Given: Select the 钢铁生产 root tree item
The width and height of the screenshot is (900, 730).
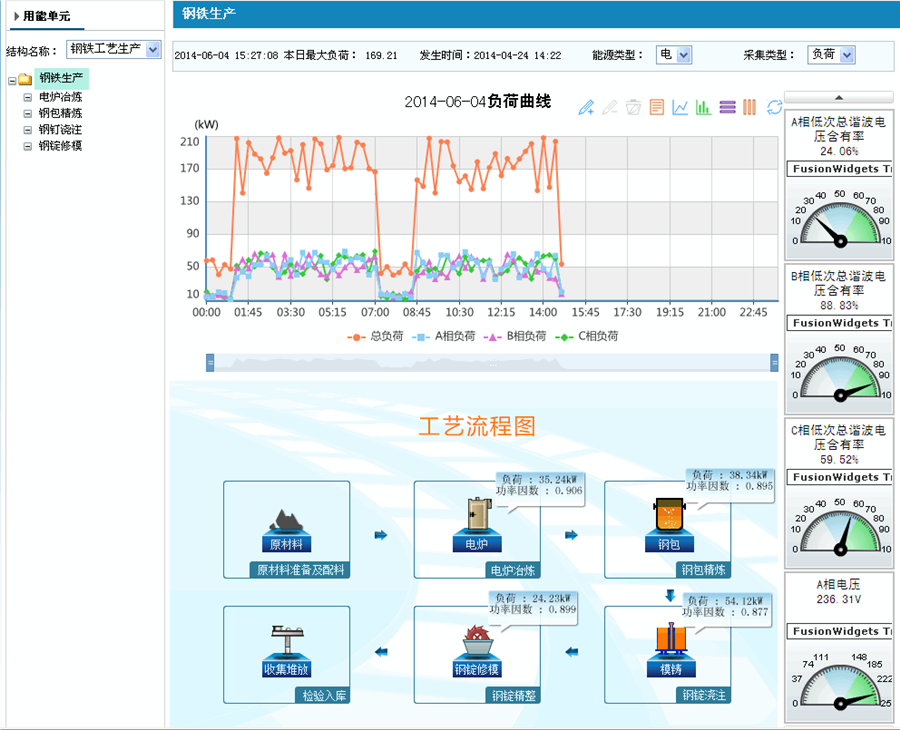Looking at the screenshot, I should (61, 78).
